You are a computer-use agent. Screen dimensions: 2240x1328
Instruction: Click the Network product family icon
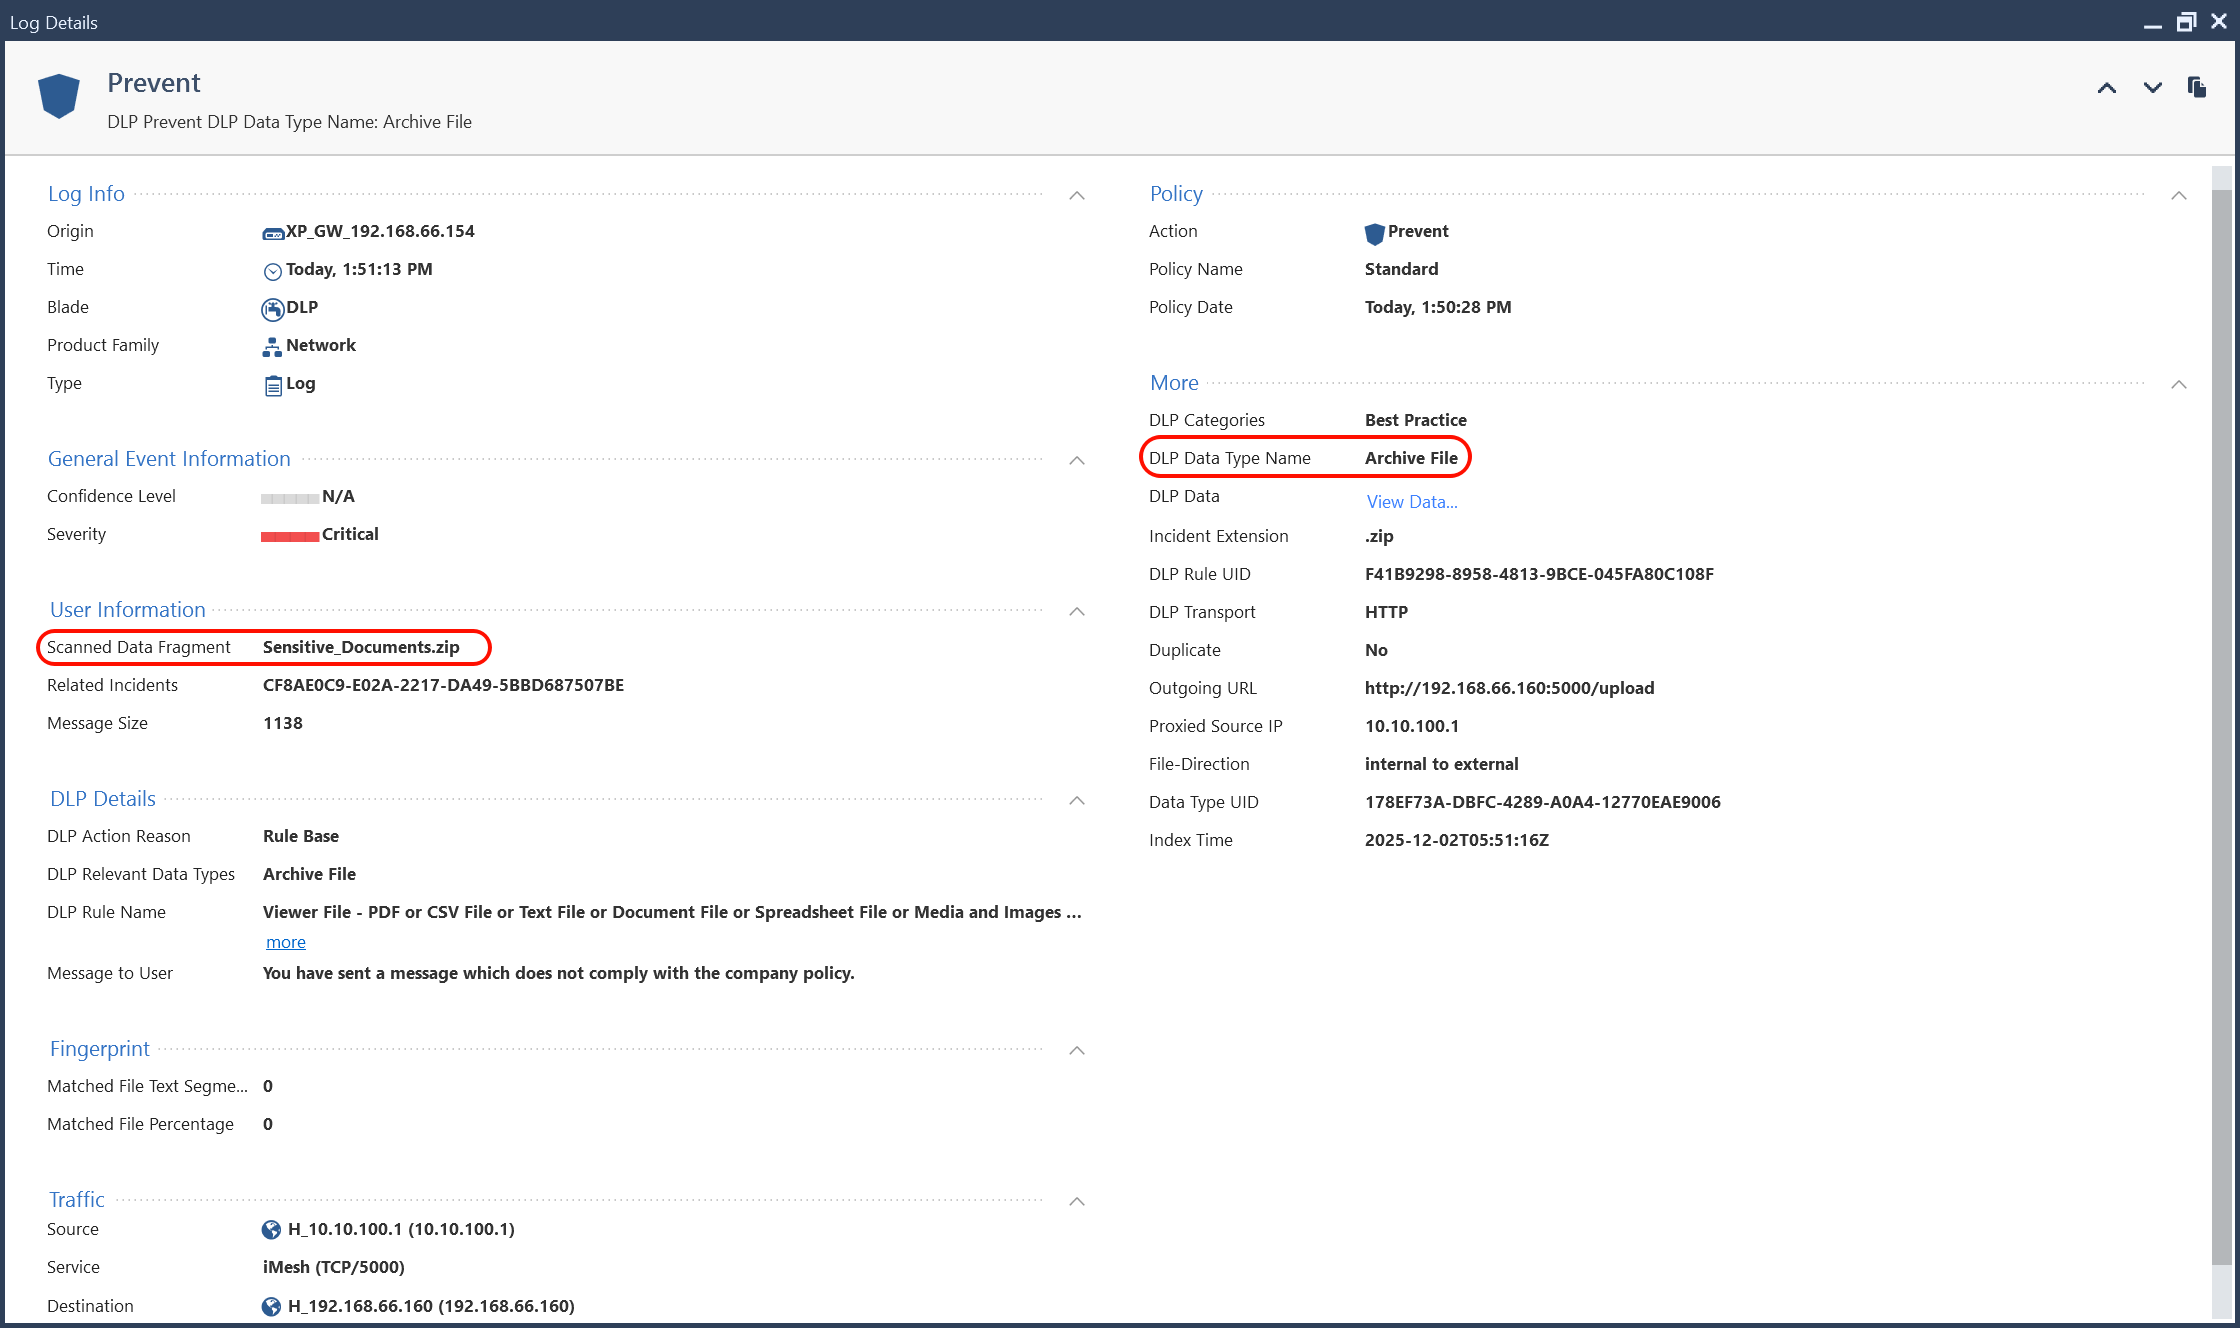272,347
